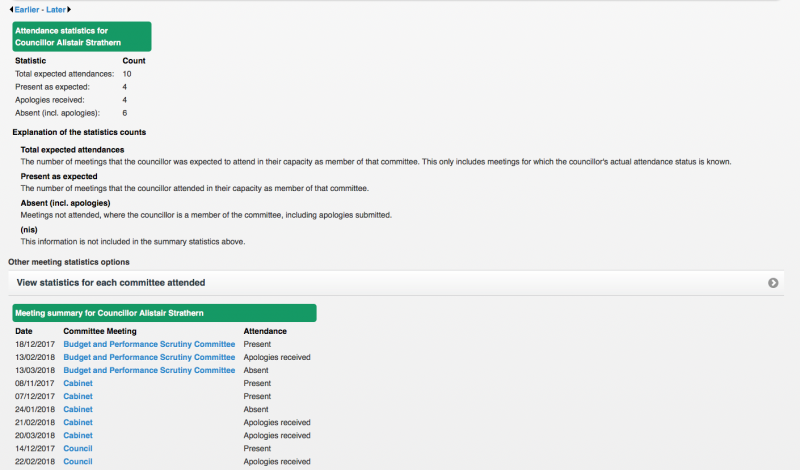Expand View statistics for each committee attended
800x470 pixels.
pyautogui.click(x=396, y=283)
